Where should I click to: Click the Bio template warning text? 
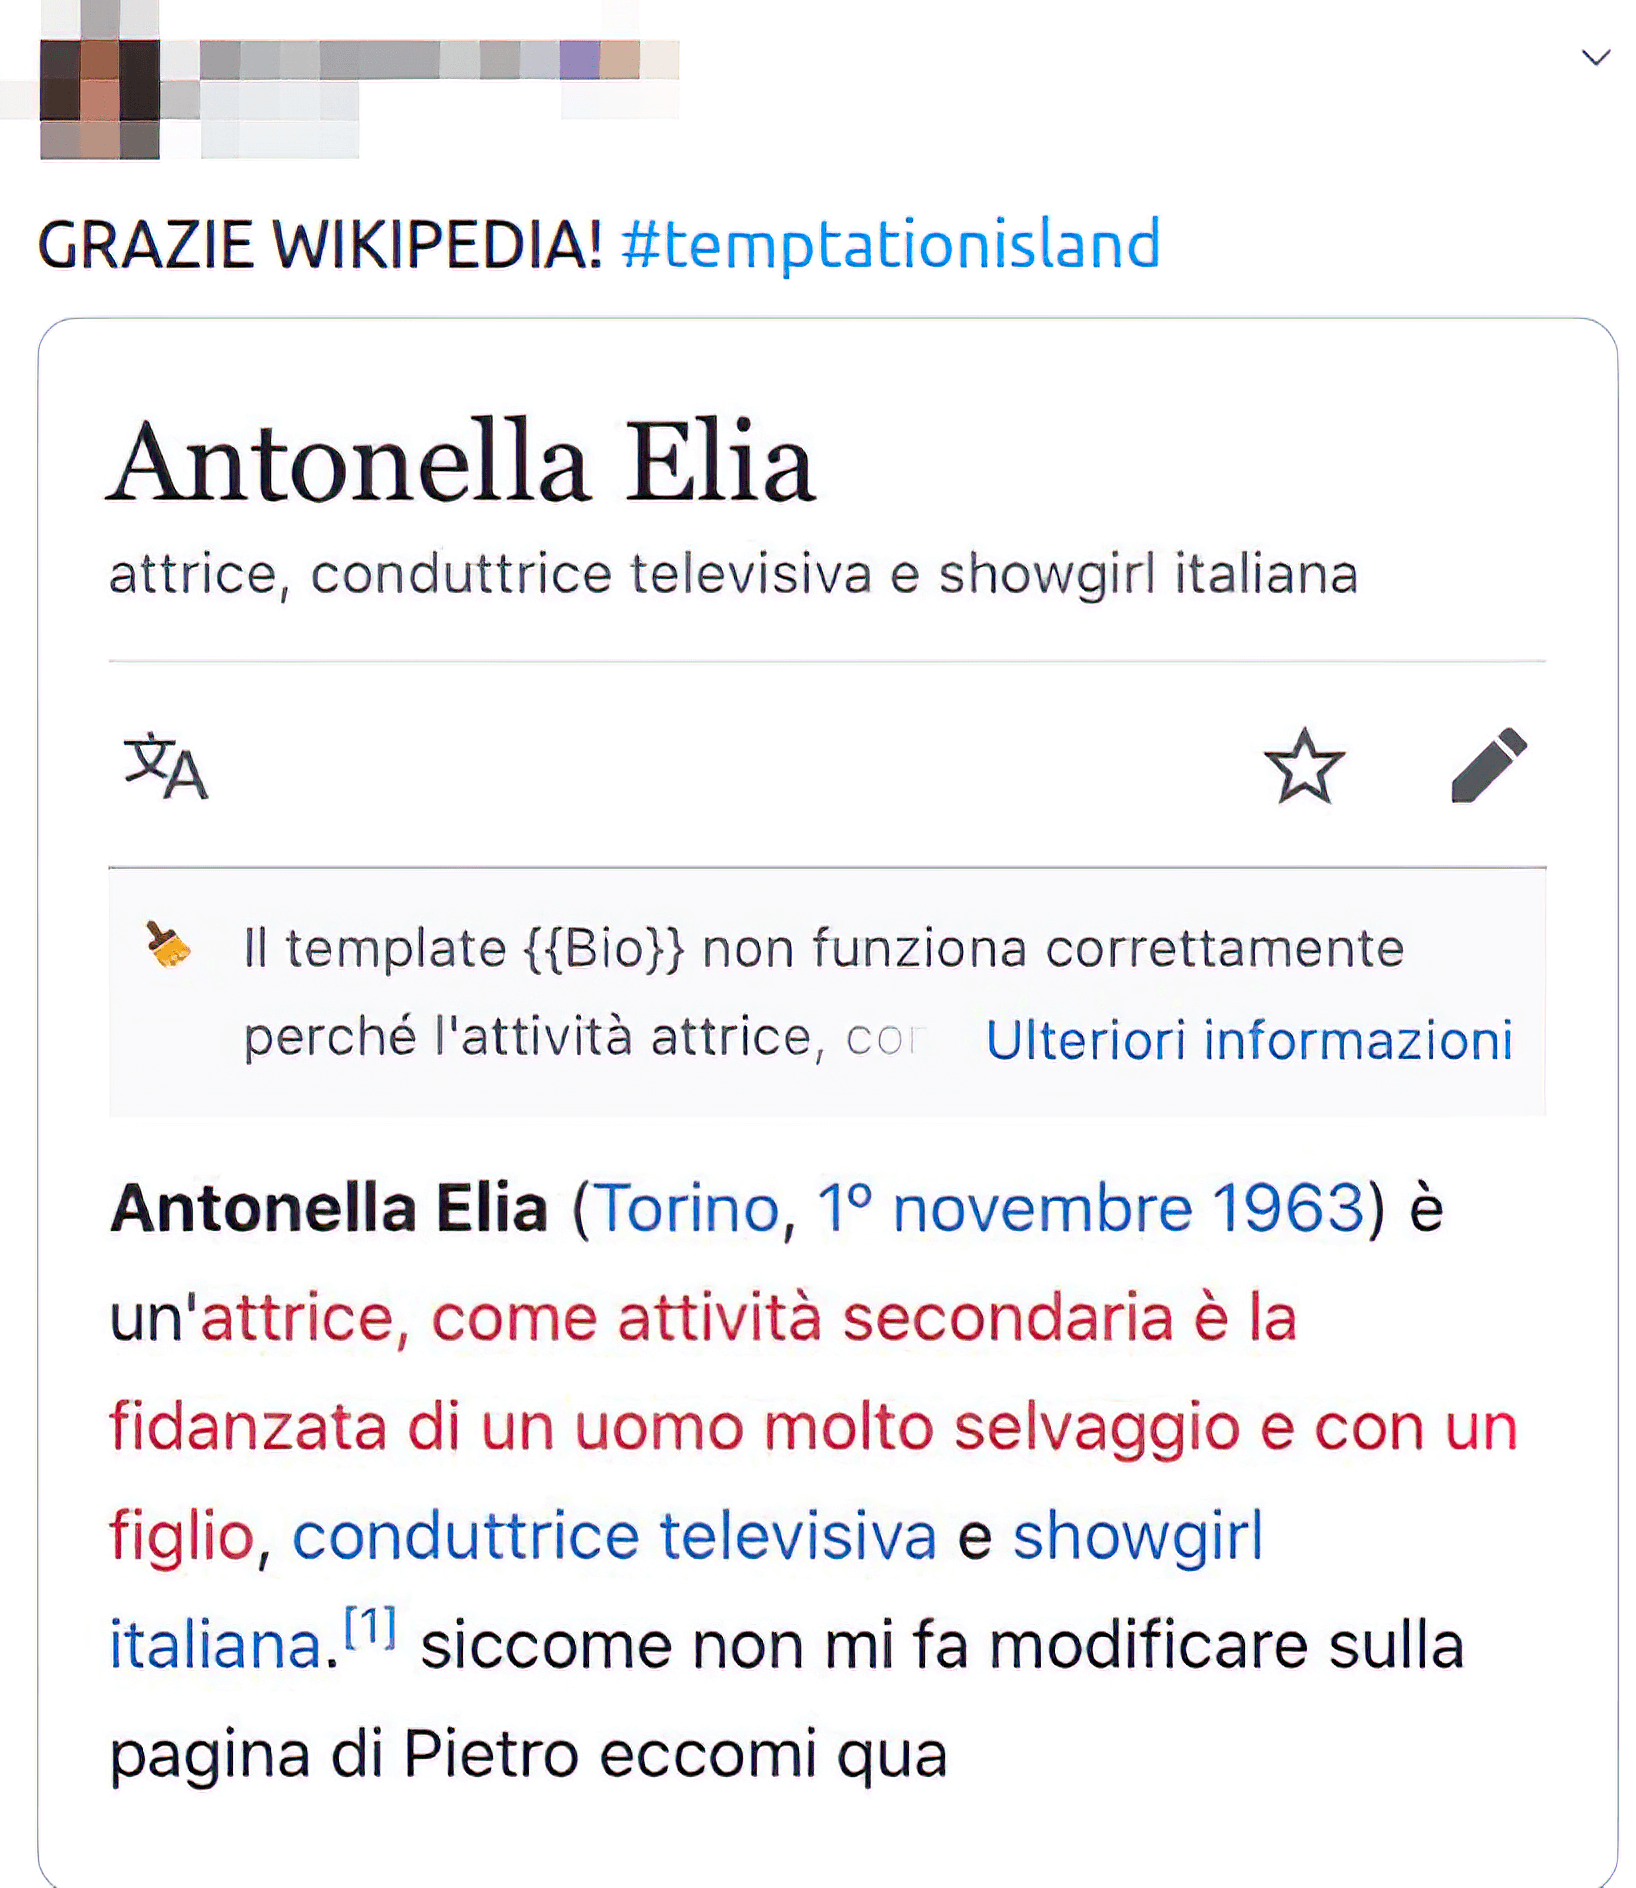coord(824,948)
